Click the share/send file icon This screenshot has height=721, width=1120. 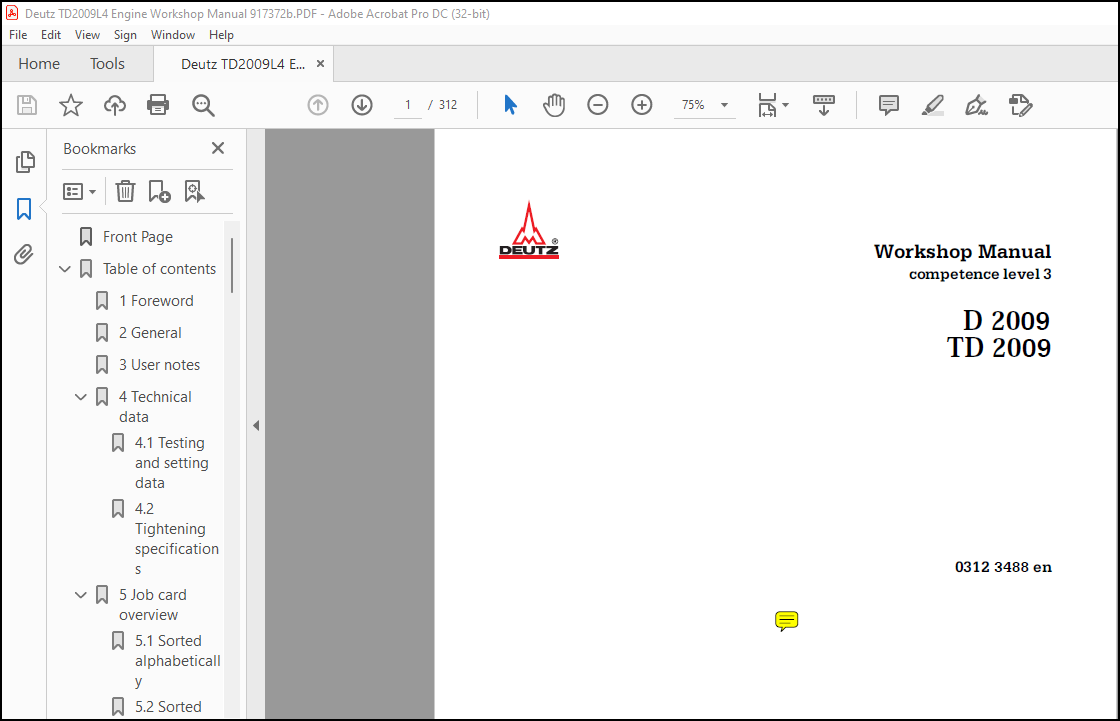coord(1021,105)
